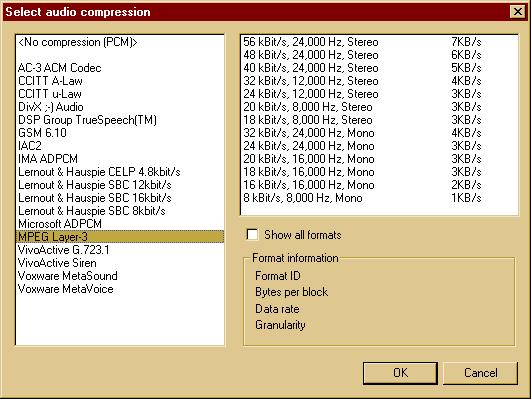Image resolution: width=531 pixels, height=399 pixels.
Task: Pick 56 kBit/s, 24,000 Hz, Stereo format
Action: click(x=379, y=42)
